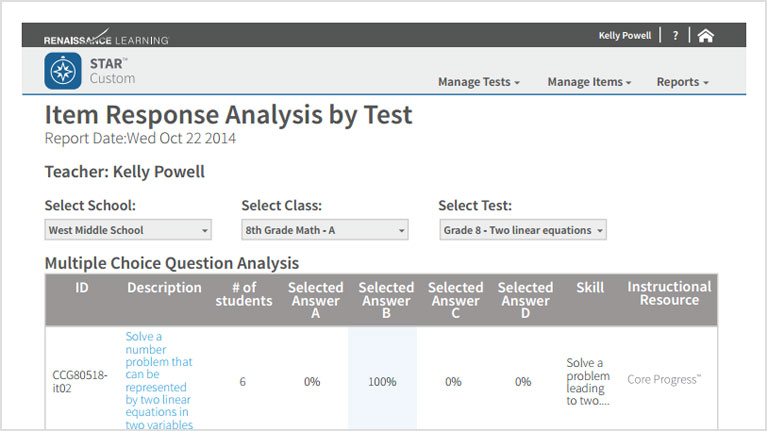Viewport: 767px width, 431px height.
Task: Open help via the question mark icon
Action: click(675, 36)
